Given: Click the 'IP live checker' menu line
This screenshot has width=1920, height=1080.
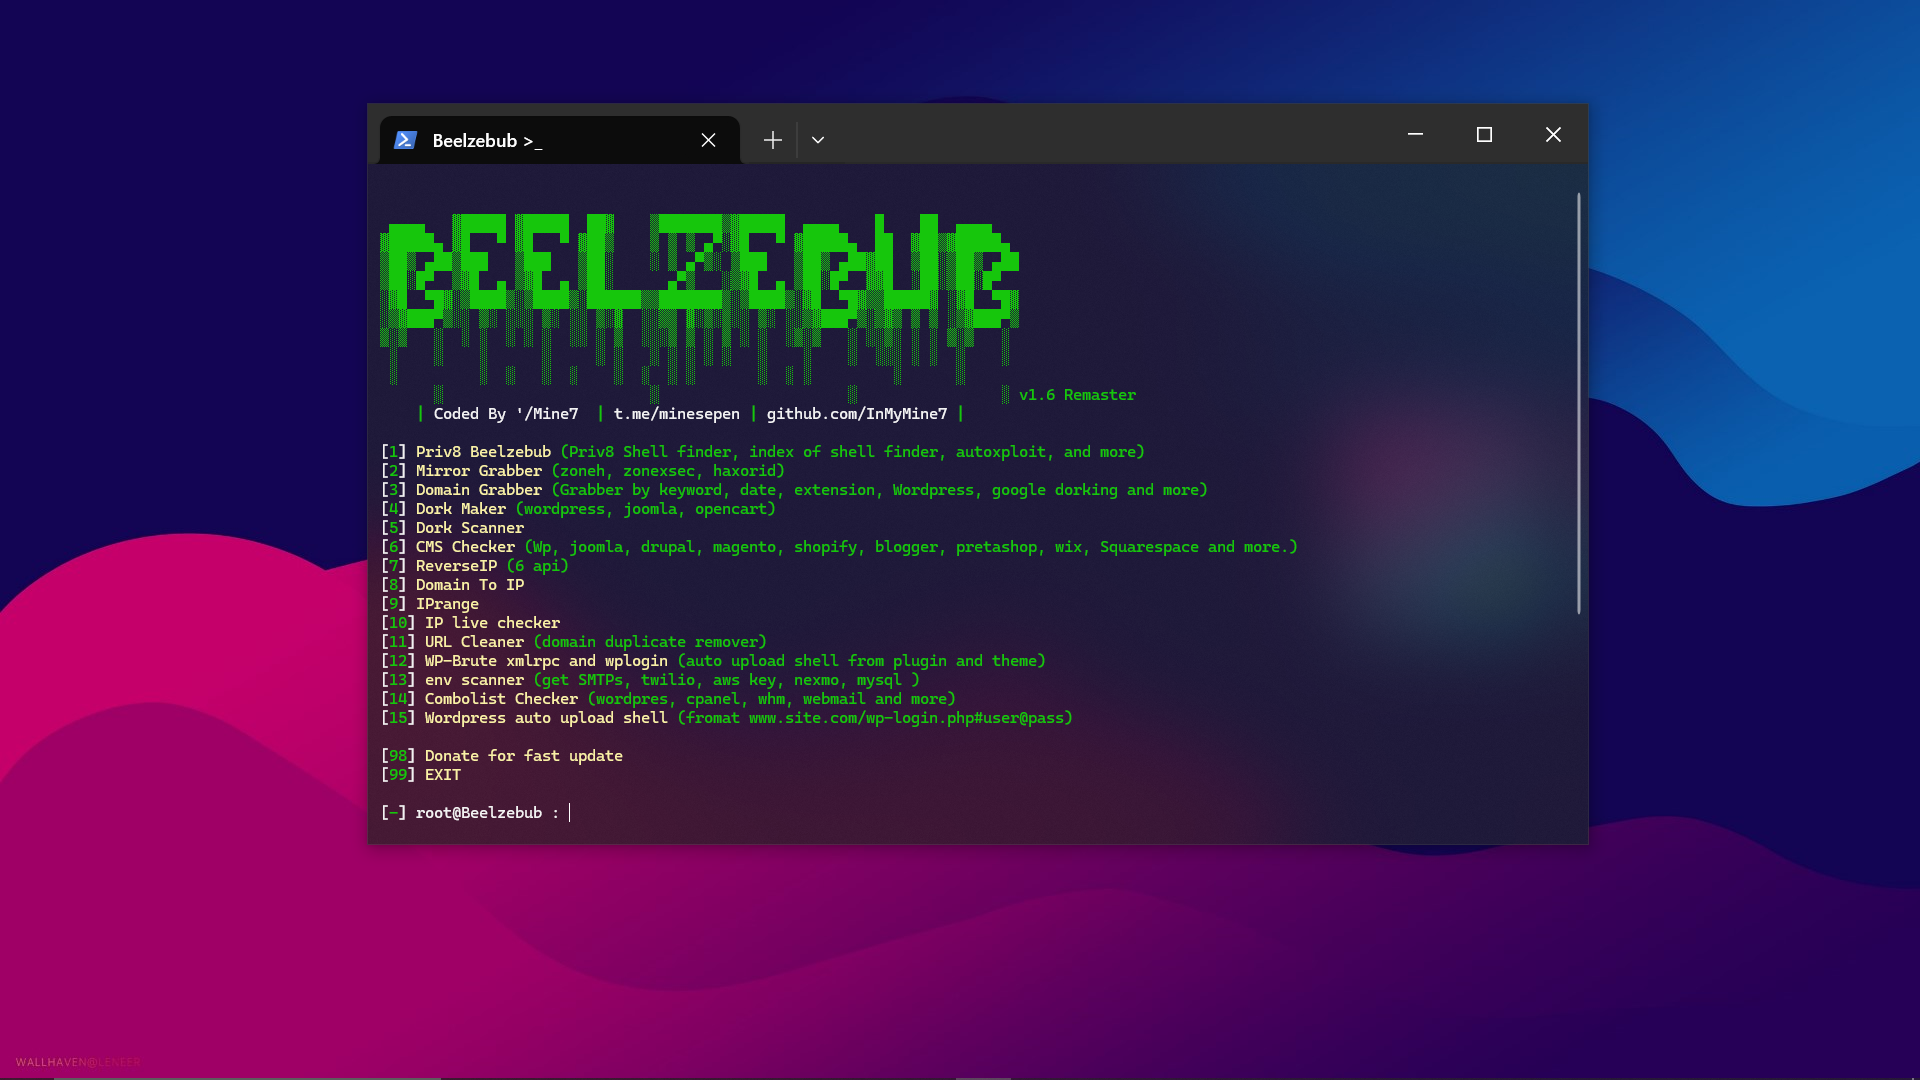Looking at the screenshot, I should coord(471,623).
